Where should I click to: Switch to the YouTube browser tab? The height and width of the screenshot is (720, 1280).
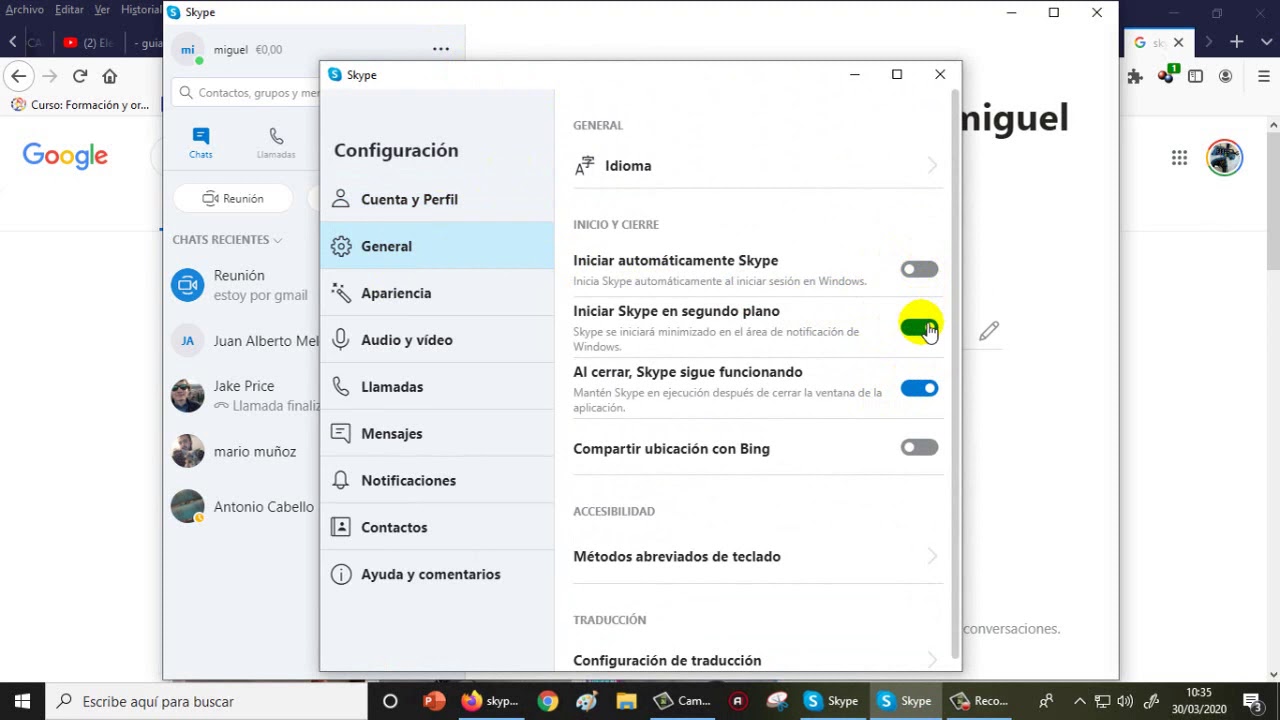coord(88,43)
